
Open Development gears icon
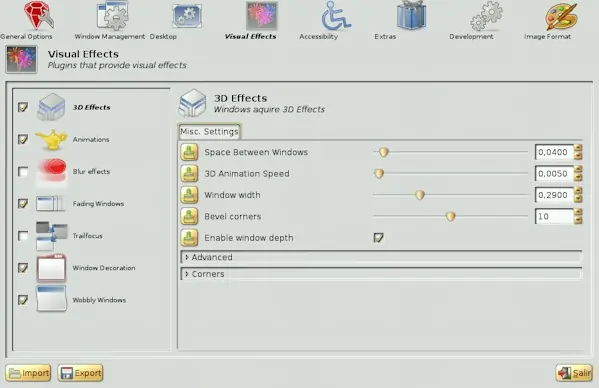[x=486, y=16]
